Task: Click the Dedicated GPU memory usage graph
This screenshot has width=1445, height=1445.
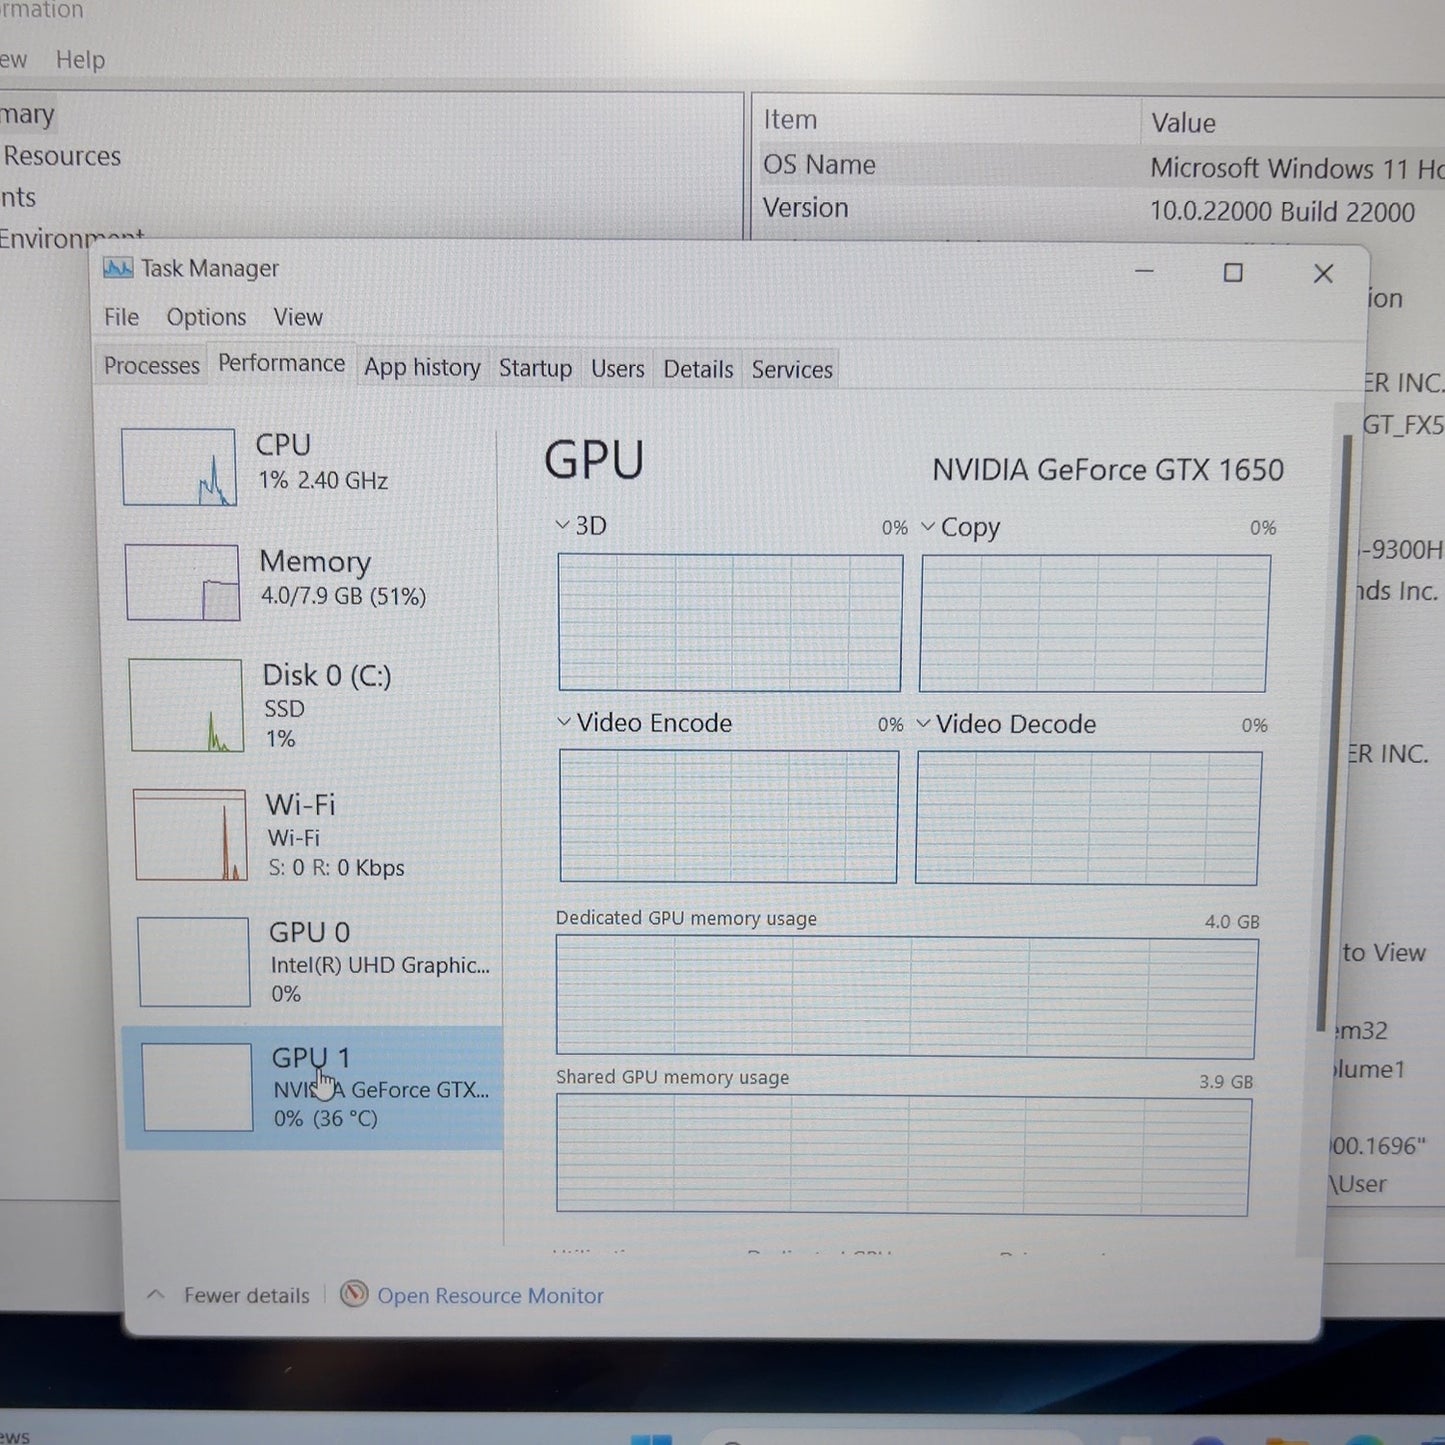Action: tap(906, 996)
